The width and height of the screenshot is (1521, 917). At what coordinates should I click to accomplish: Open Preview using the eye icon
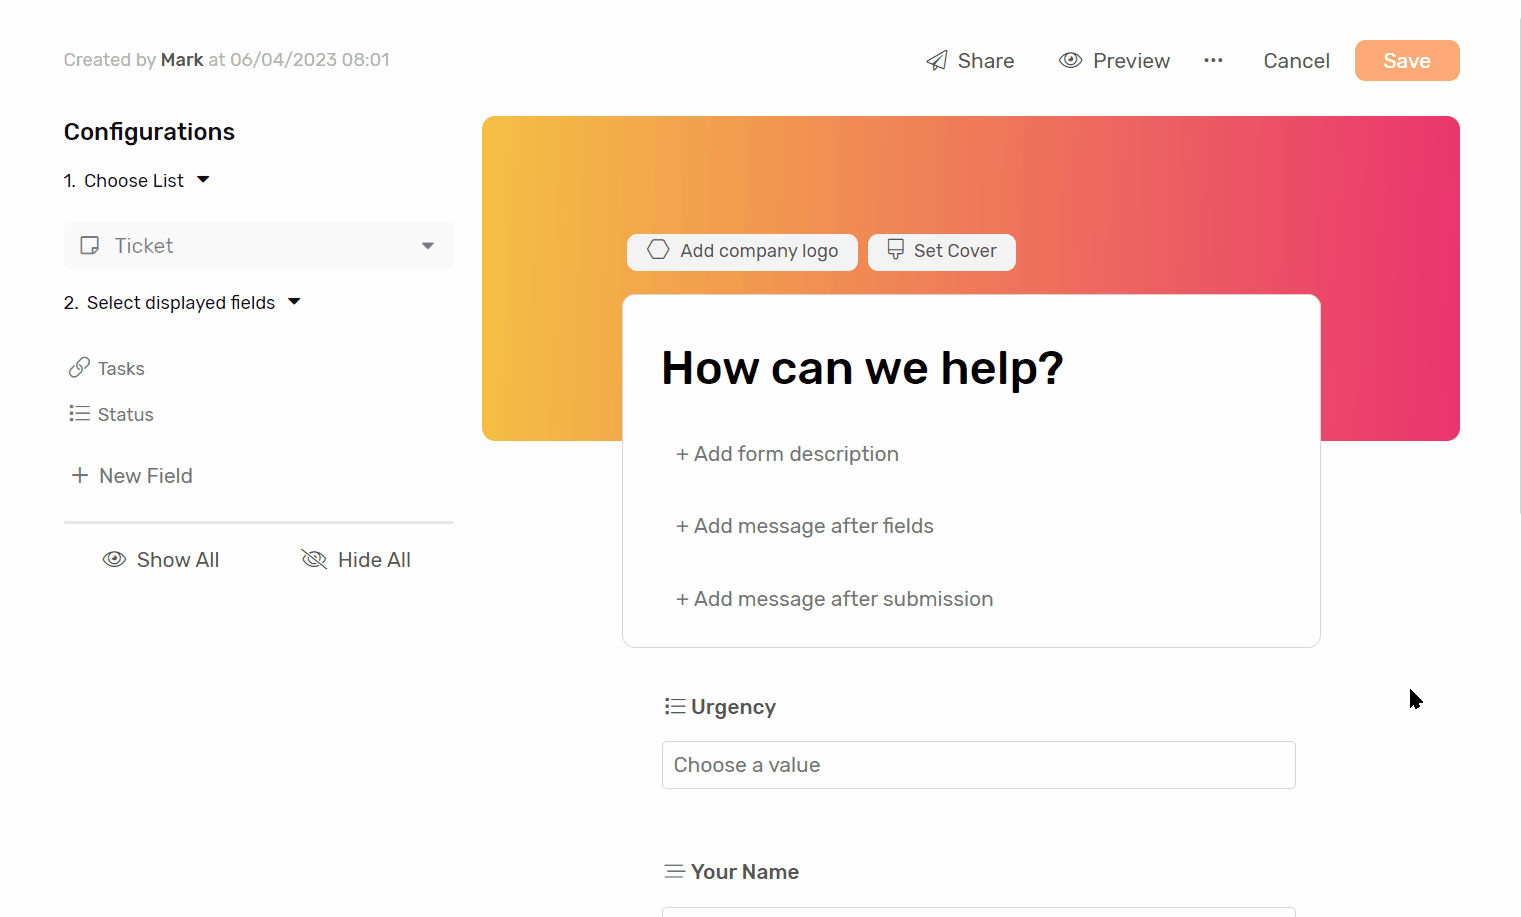point(1071,60)
